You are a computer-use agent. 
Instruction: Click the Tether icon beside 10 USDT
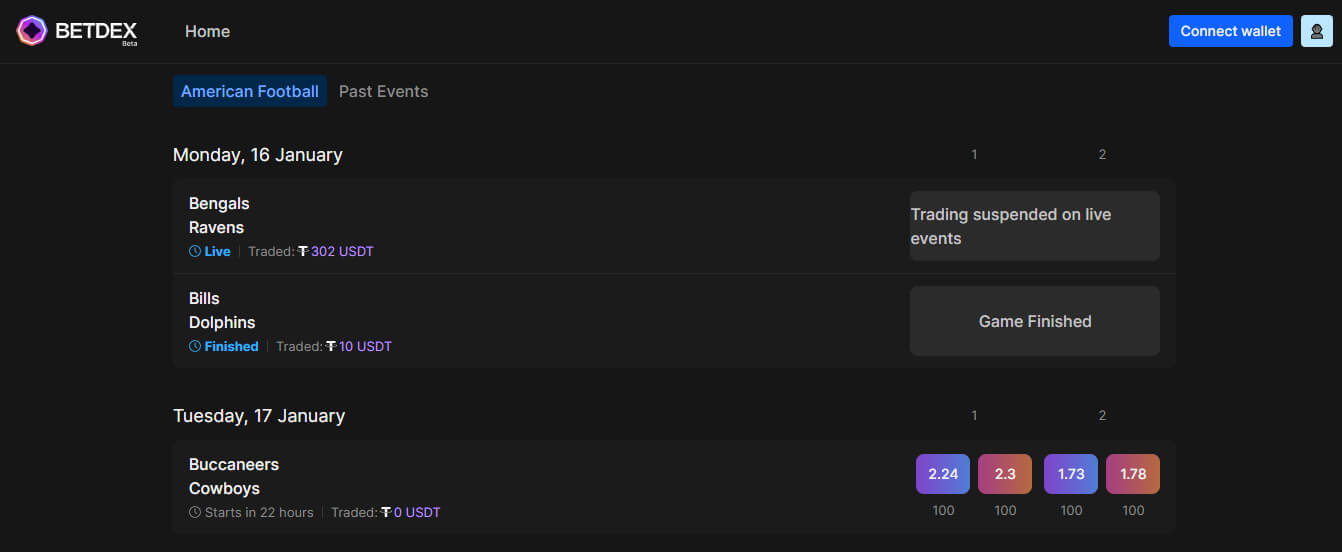point(331,347)
